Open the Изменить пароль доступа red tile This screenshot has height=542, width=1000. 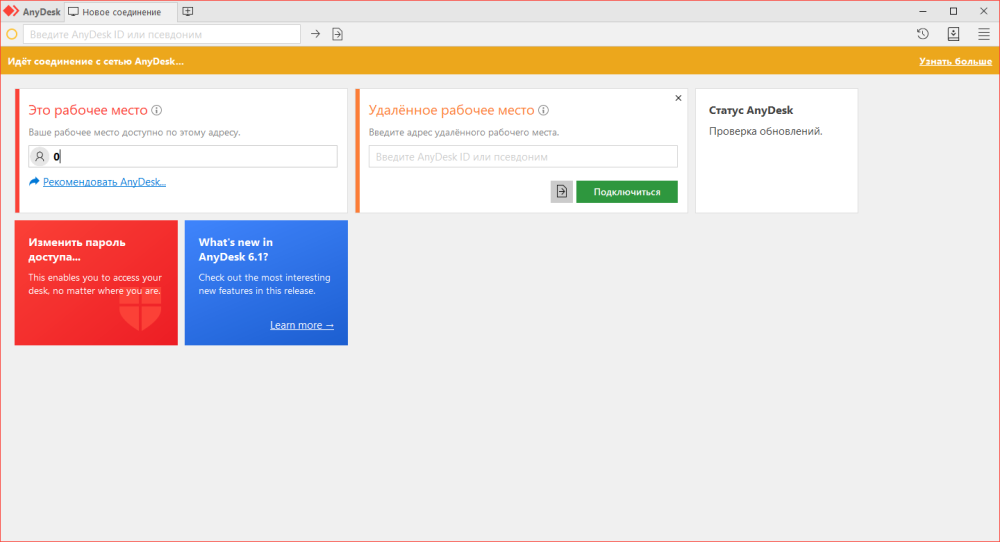tap(96, 282)
